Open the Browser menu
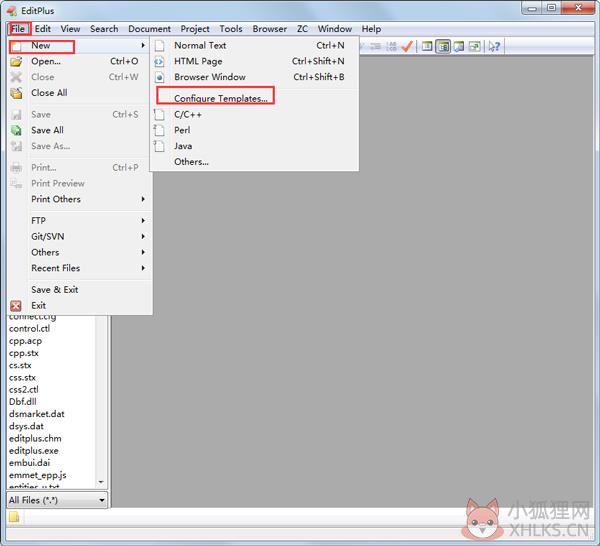 [x=269, y=29]
